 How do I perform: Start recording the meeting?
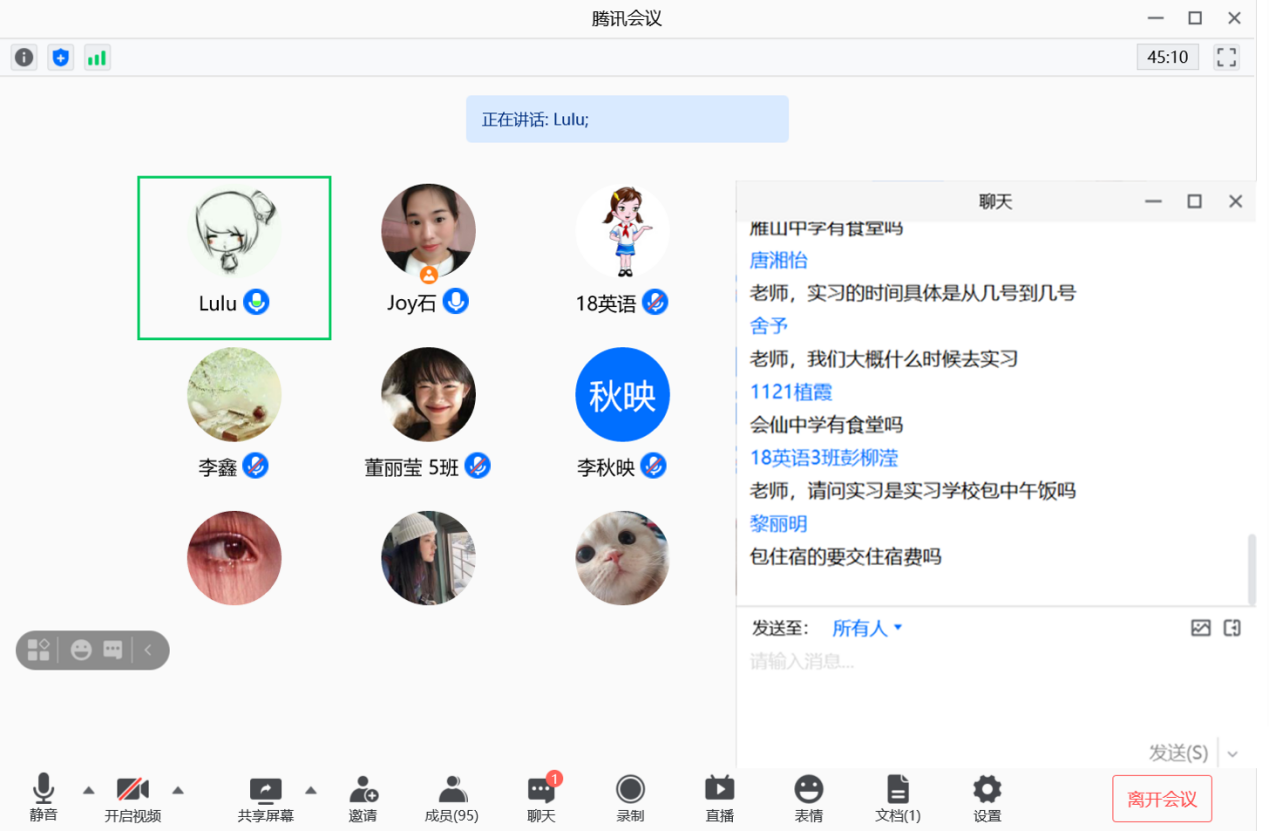tap(630, 798)
